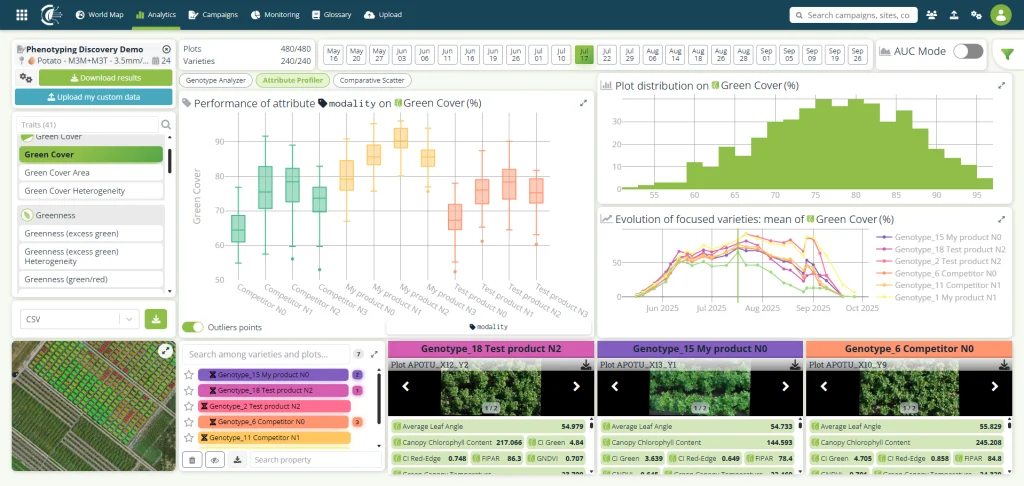Switch to Genotype Analyzer tab
The image size is (1024, 486).
click(216, 81)
